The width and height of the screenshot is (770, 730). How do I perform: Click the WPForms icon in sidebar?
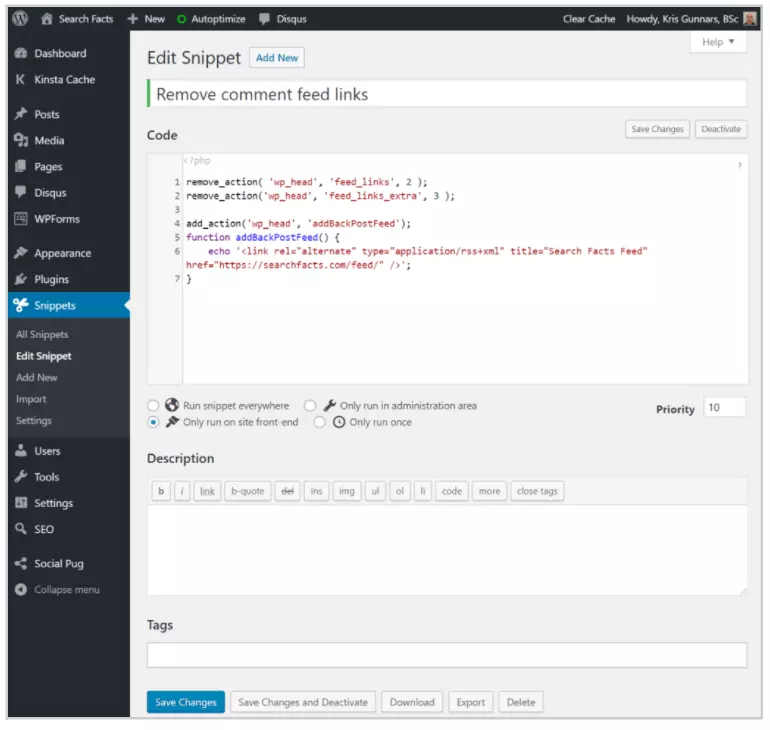tap(21, 218)
